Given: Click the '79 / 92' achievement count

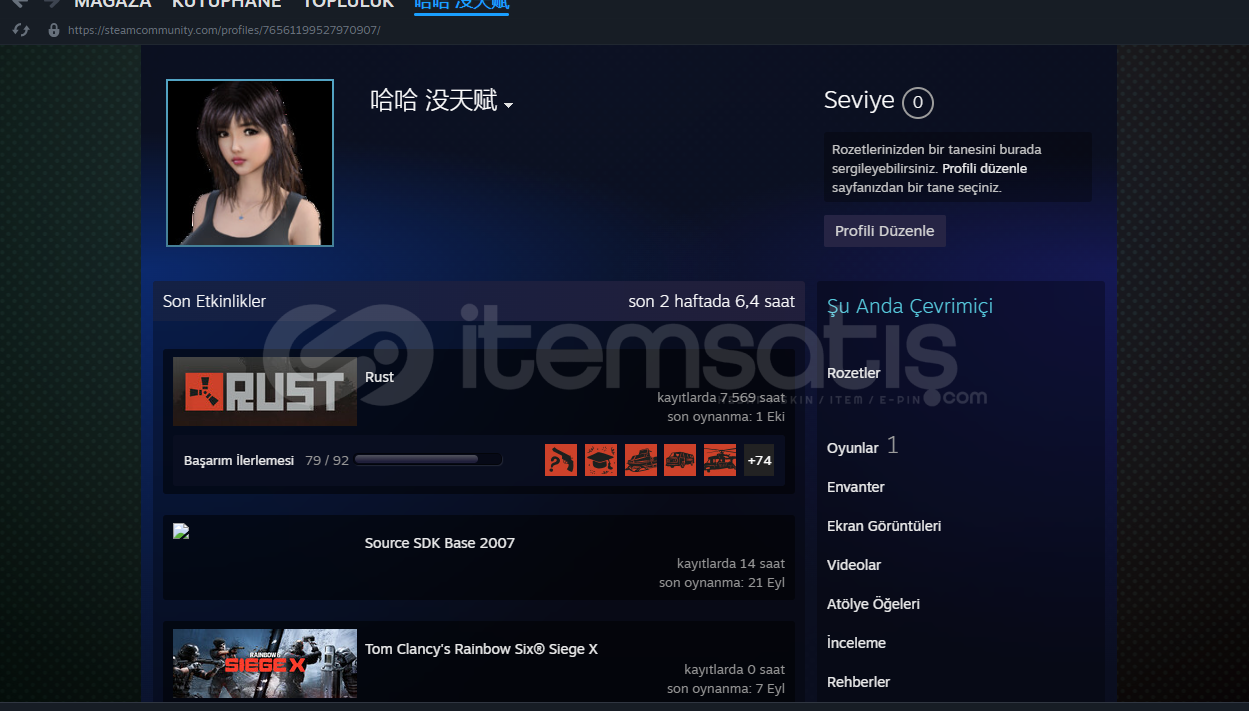Looking at the screenshot, I should [x=327, y=461].
